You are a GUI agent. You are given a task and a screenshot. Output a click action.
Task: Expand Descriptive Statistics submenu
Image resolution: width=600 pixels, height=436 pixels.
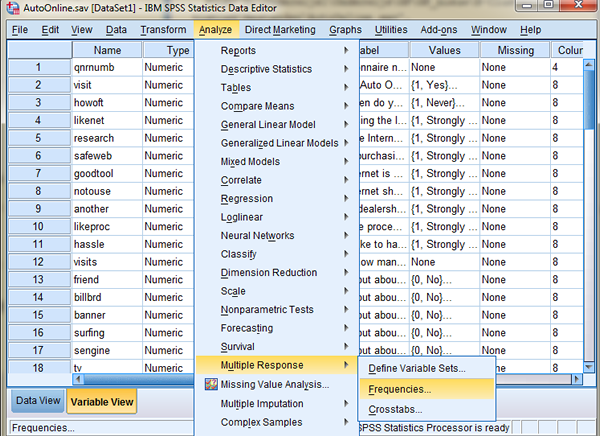[277, 69]
